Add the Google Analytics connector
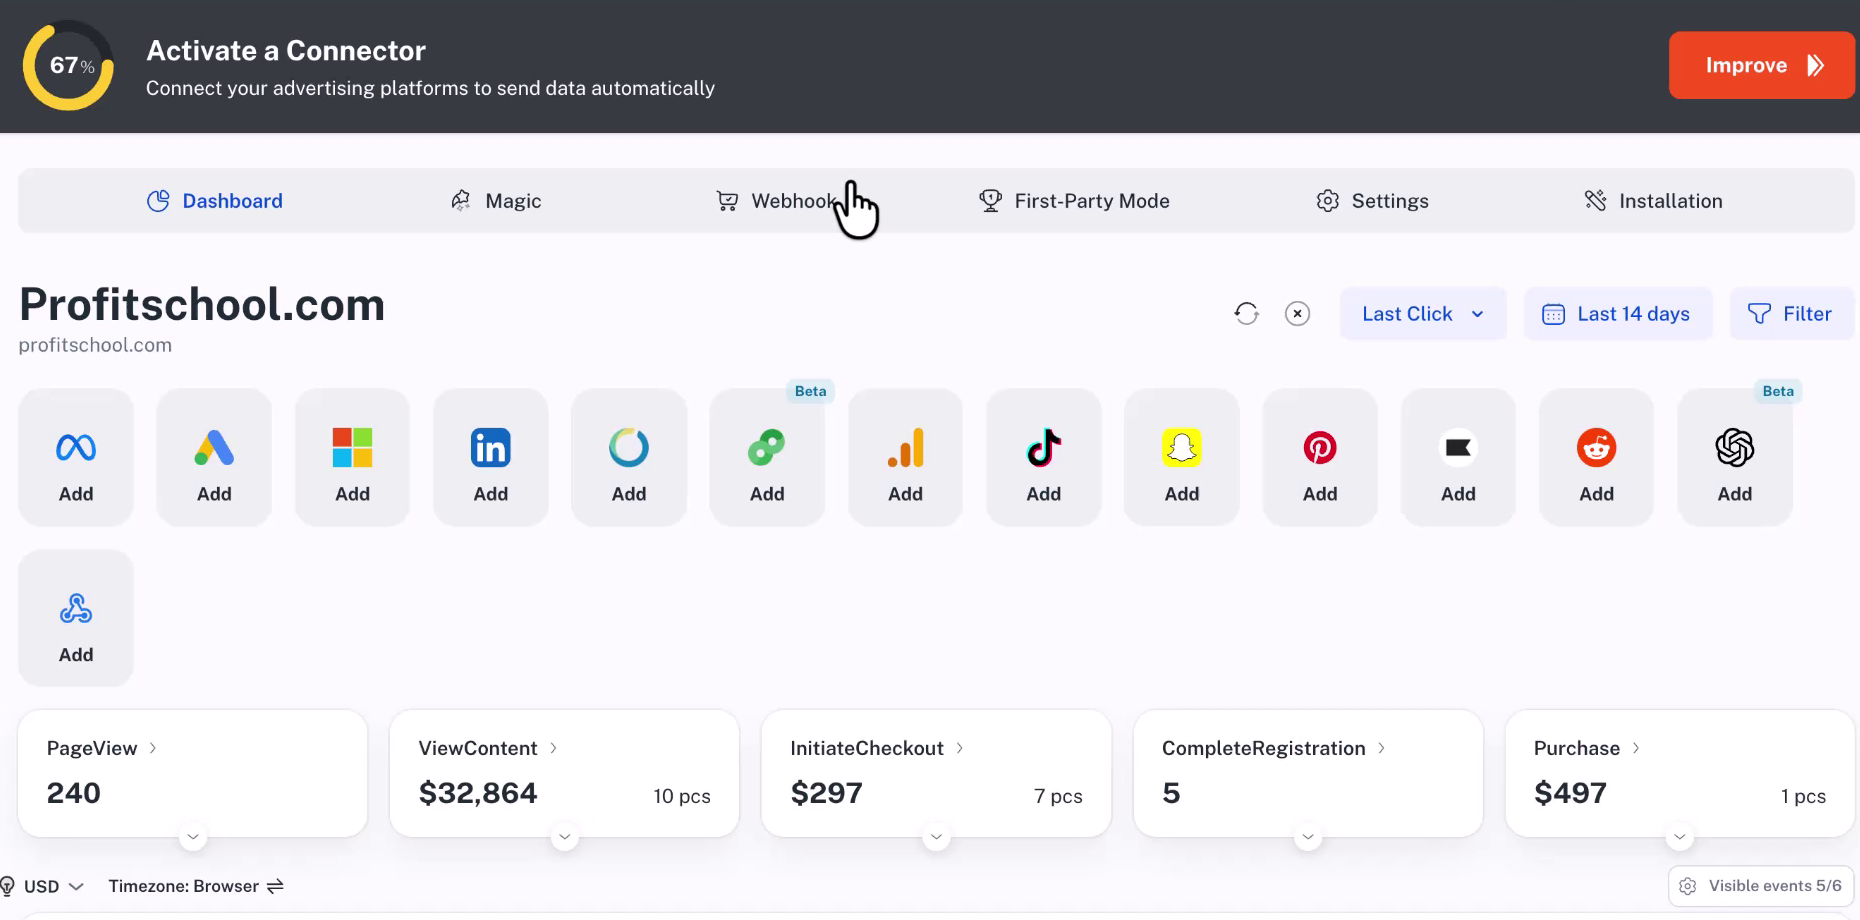The image size is (1860, 920). (905, 458)
